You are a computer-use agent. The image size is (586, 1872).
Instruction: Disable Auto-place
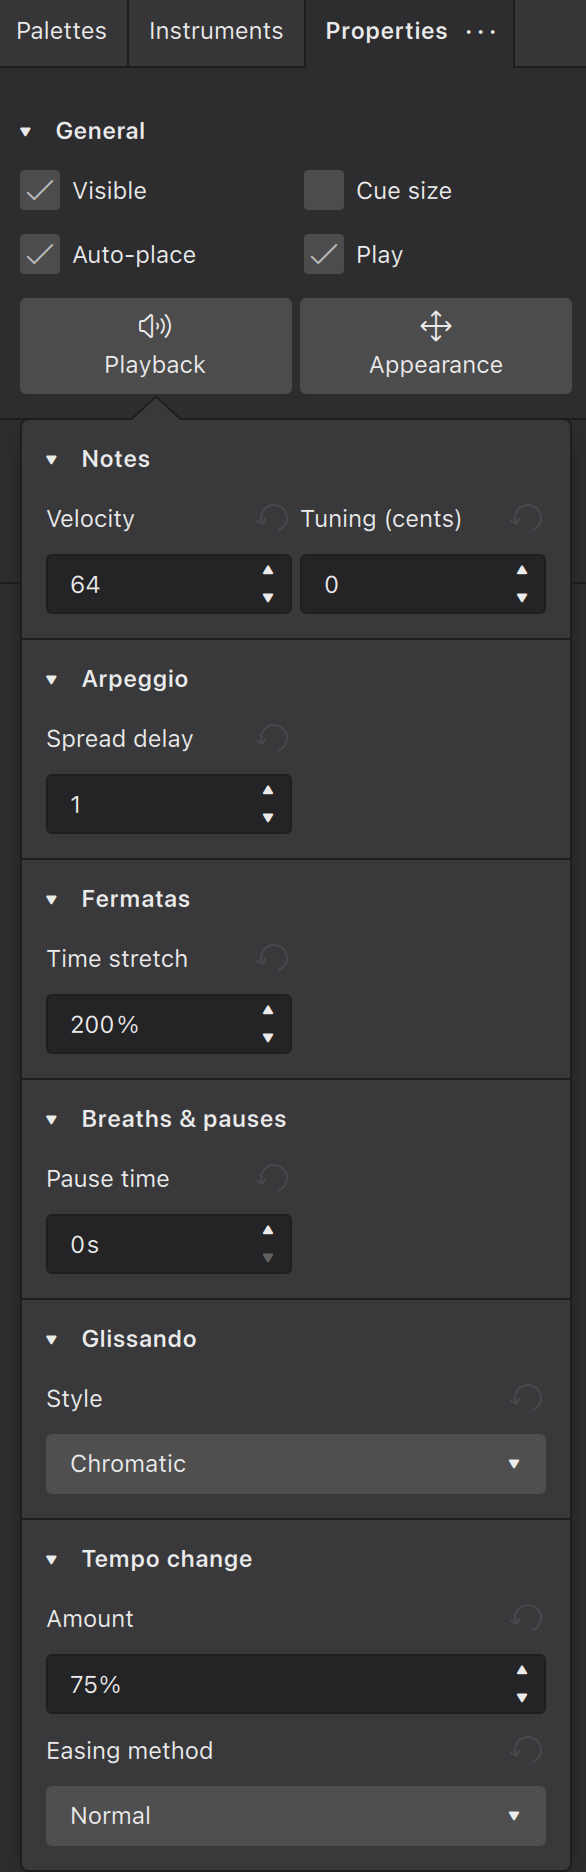tap(39, 254)
